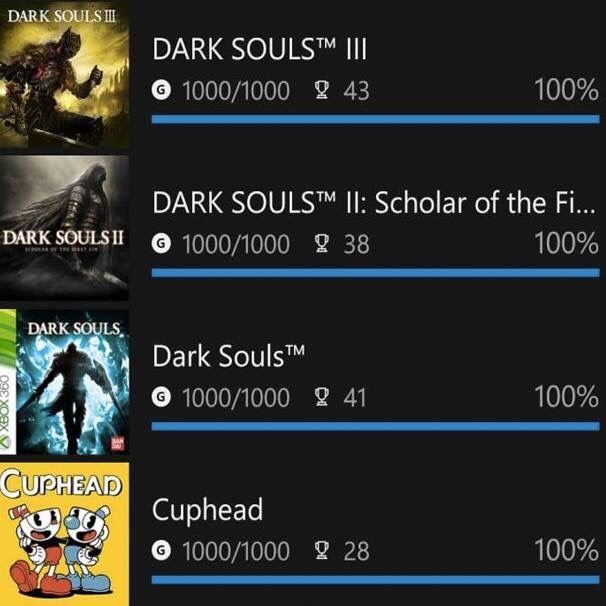Select the Scholar of the First Sin title
The height and width of the screenshot is (606, 606).
tap(373, 204)
